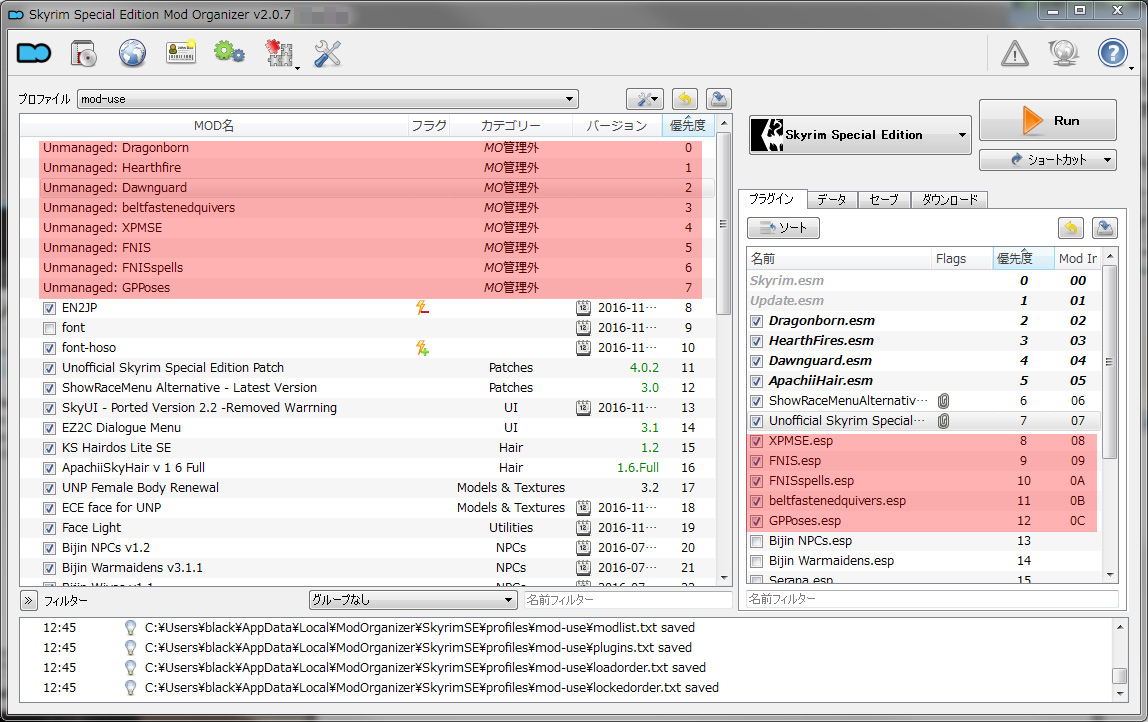Screen dimensions: 1148x722
Task: Switch to the セーブ tab
Action: tap(884, 199)
